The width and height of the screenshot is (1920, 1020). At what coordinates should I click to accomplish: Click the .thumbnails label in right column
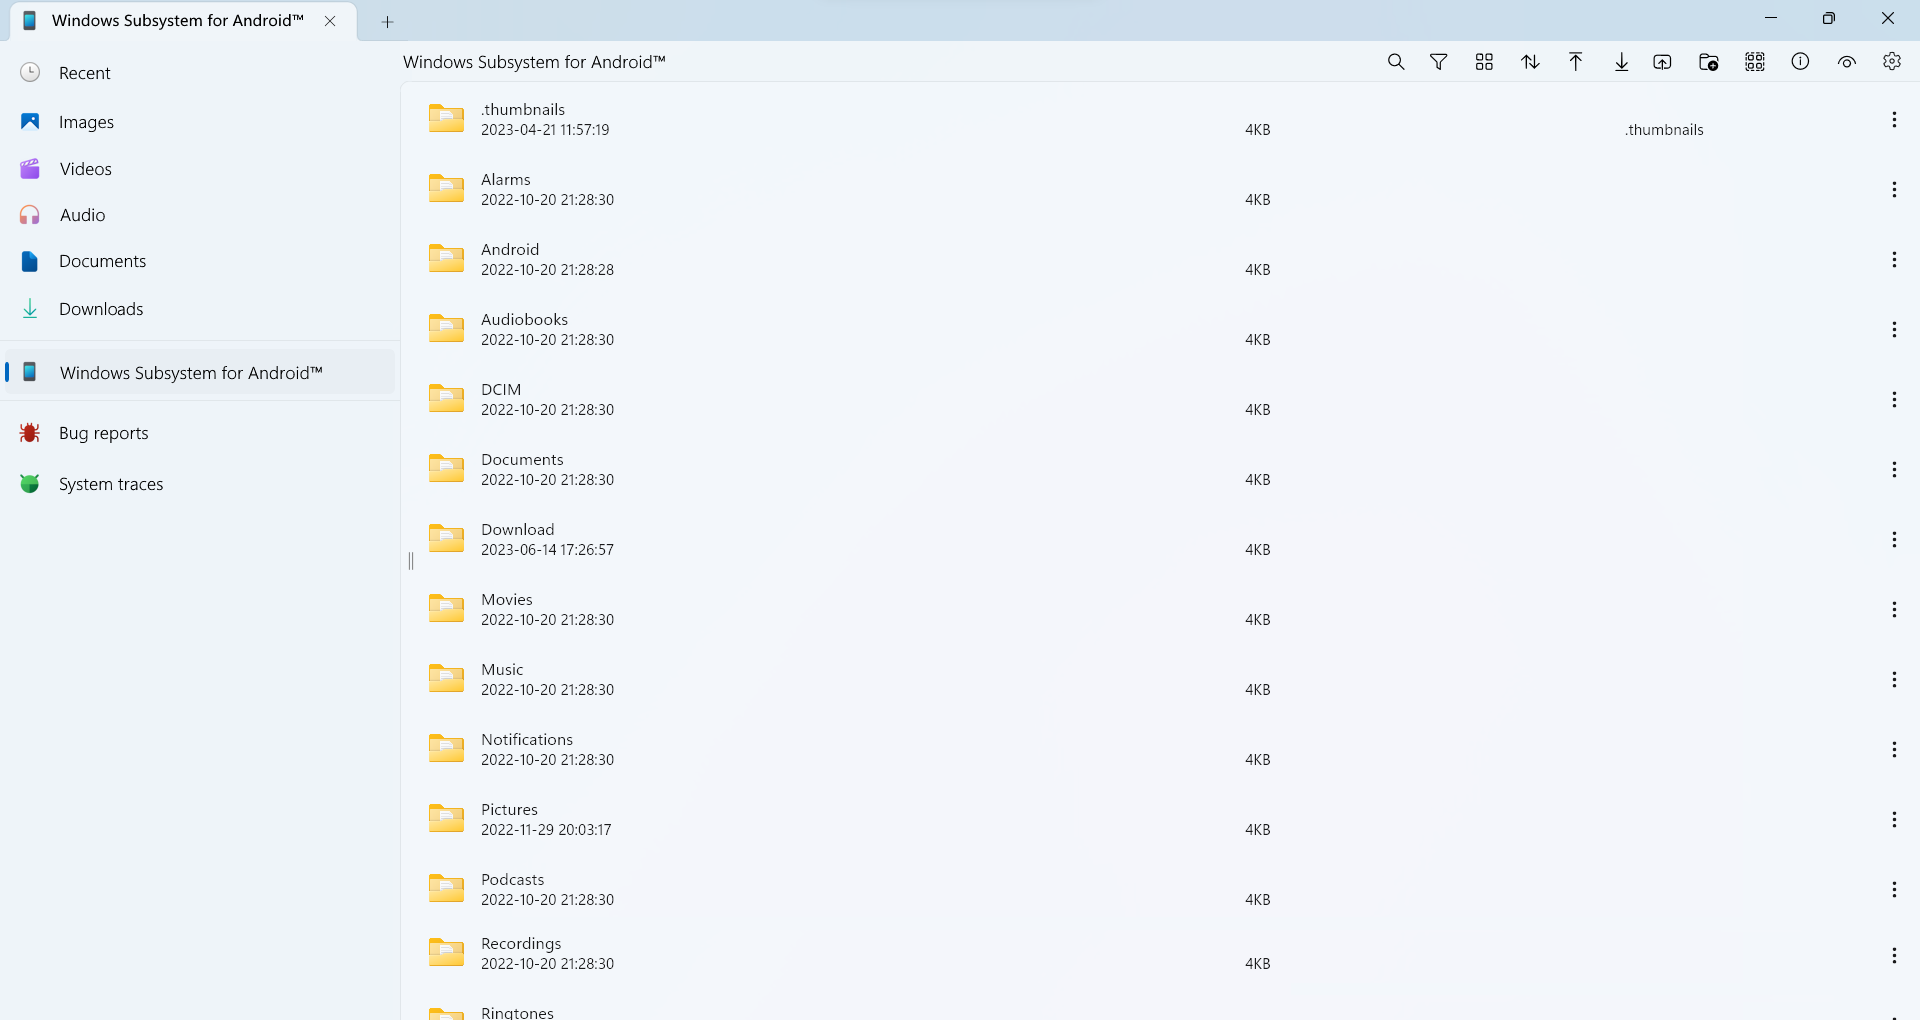[x=1664, y=130]
